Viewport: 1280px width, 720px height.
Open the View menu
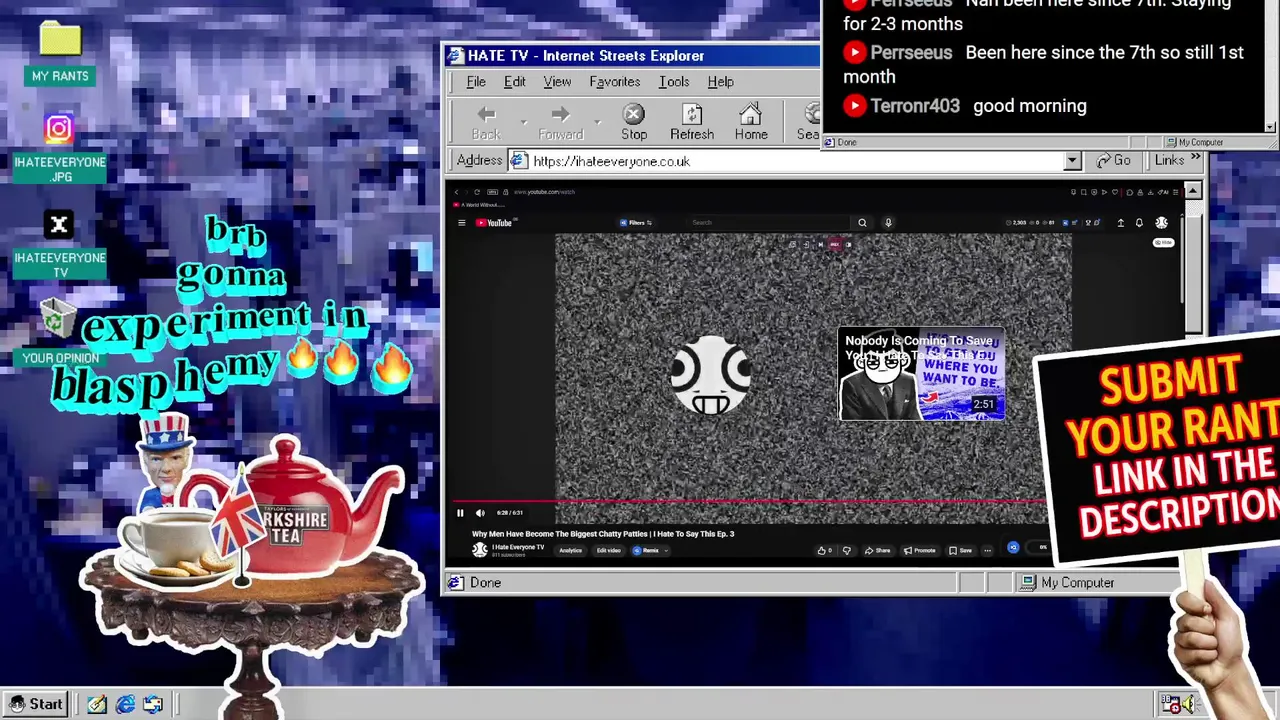point(557,82)
